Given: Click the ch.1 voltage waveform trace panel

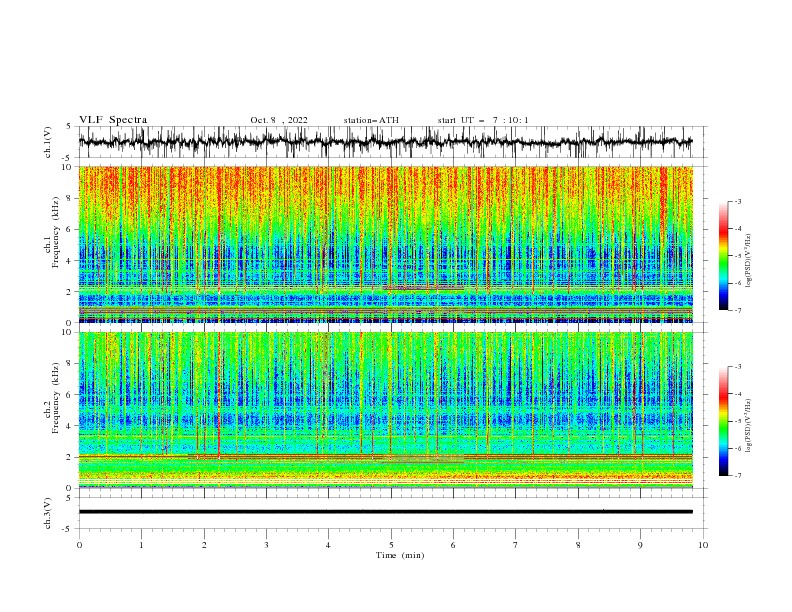Looking at the screenshot, I should pyautogui.click(x=393, y=142).
